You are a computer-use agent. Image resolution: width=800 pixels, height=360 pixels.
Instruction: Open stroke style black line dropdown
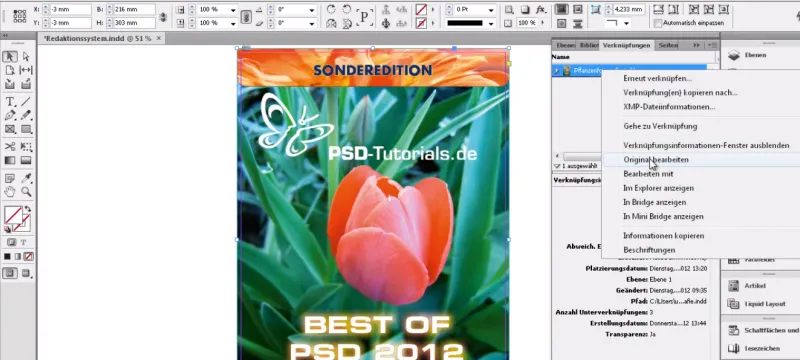coord(491,23)
